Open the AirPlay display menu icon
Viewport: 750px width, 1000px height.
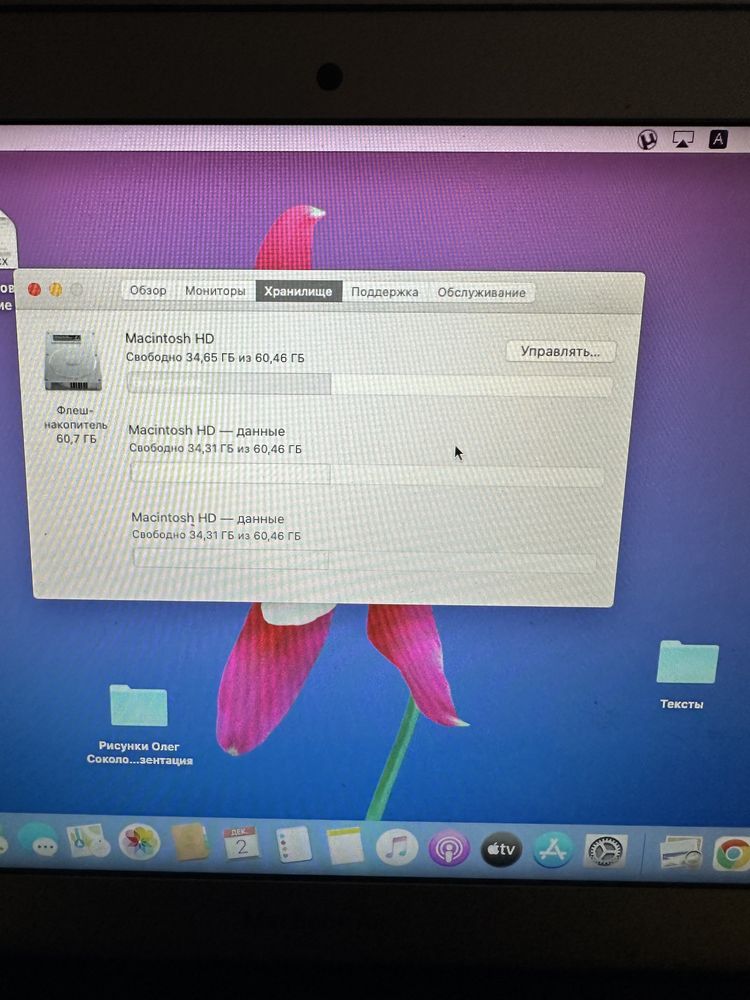(x=683, y=139)
